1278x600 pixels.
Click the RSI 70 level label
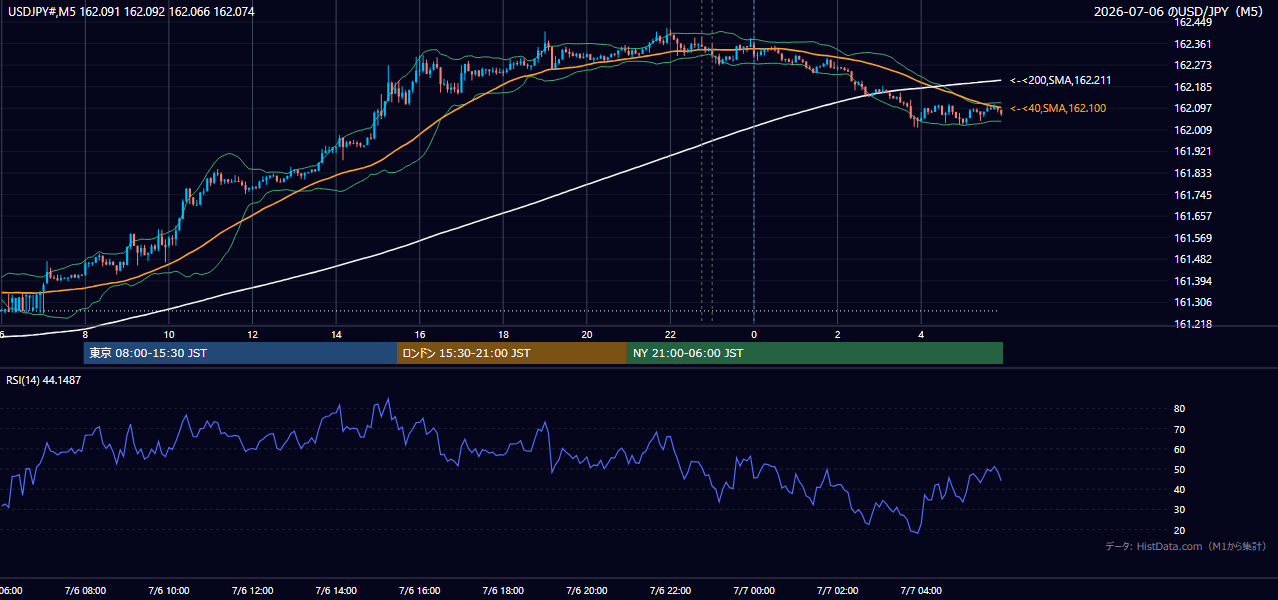[1179, 430]
